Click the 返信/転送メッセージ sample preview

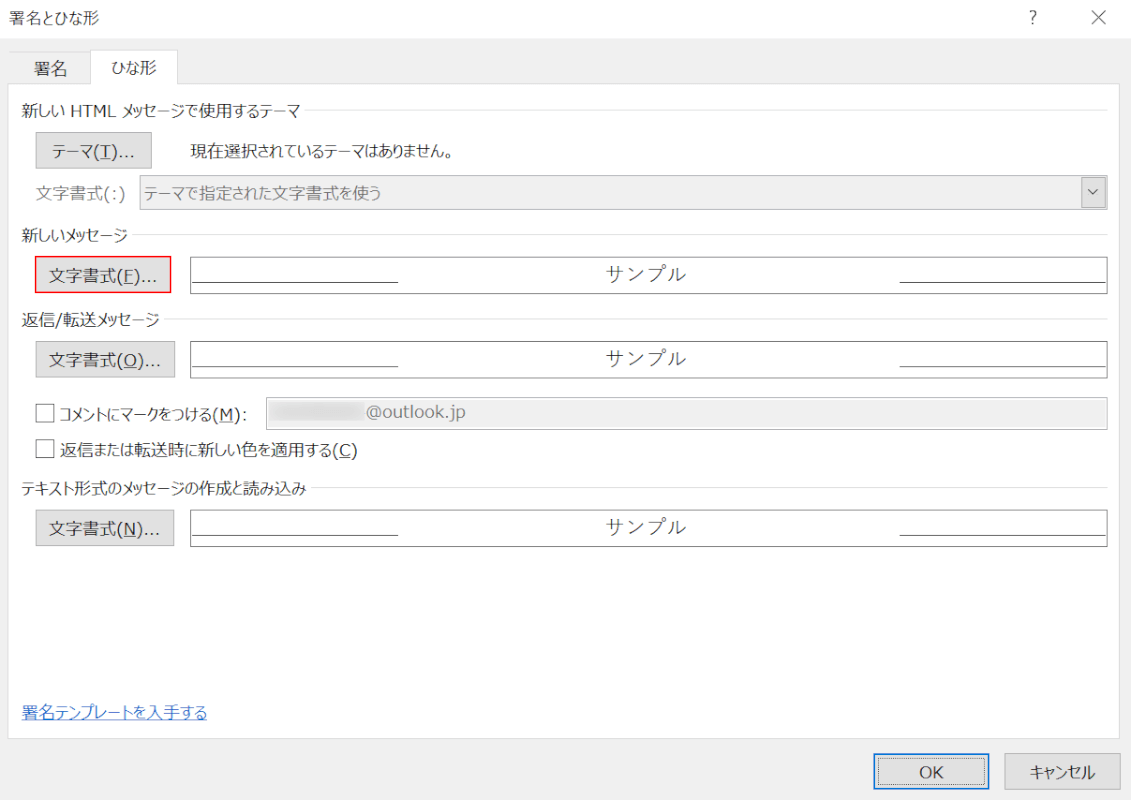pyautogui.click(x=648, y=359)
